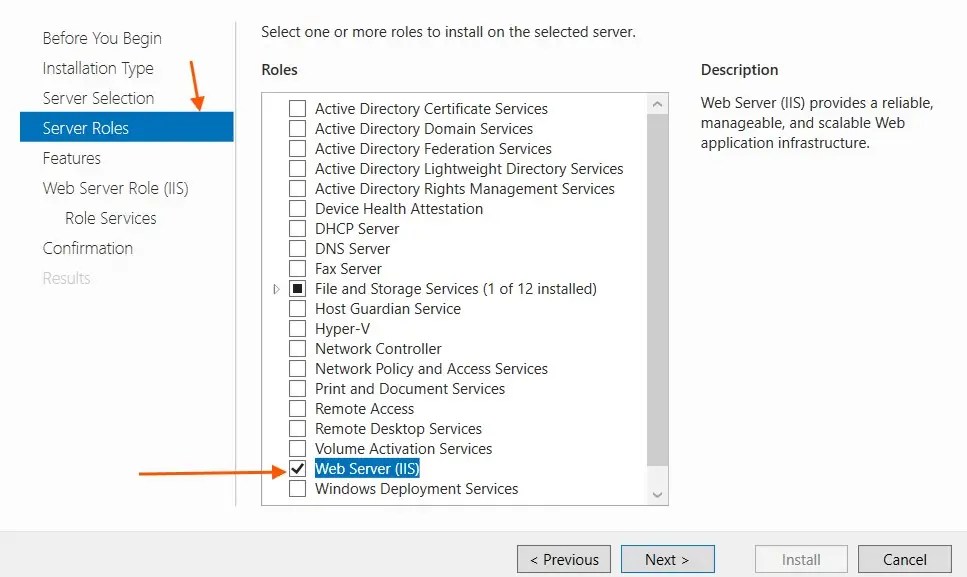Toggle the File and Storage Services checkbox

(x=297, y=288)
